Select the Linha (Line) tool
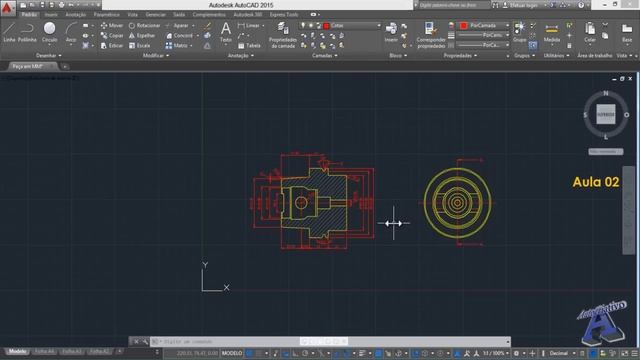This screenshot has width=640, height=360. pos(9,32)
